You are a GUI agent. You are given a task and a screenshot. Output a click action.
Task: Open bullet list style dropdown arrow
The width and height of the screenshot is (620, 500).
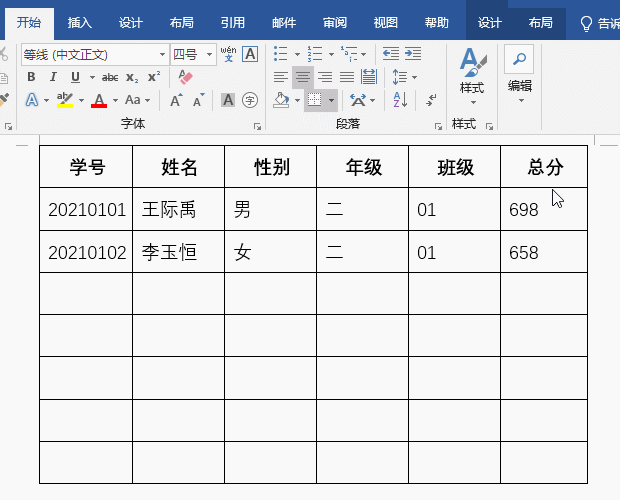coord(297,54)
